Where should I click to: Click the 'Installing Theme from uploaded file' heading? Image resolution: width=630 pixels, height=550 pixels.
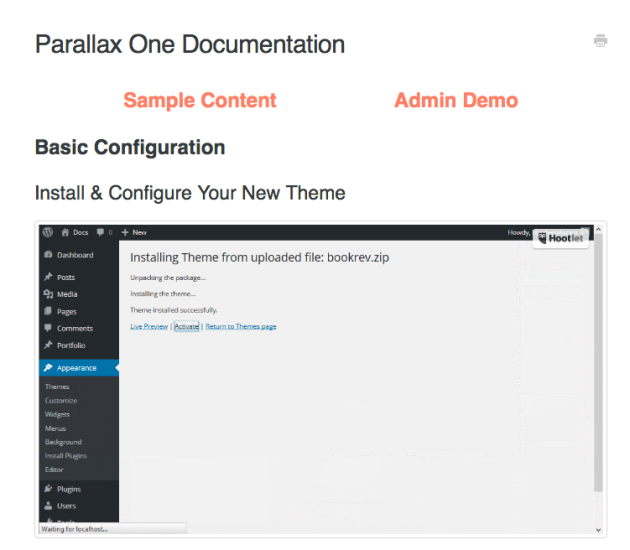tap(260, 257)
